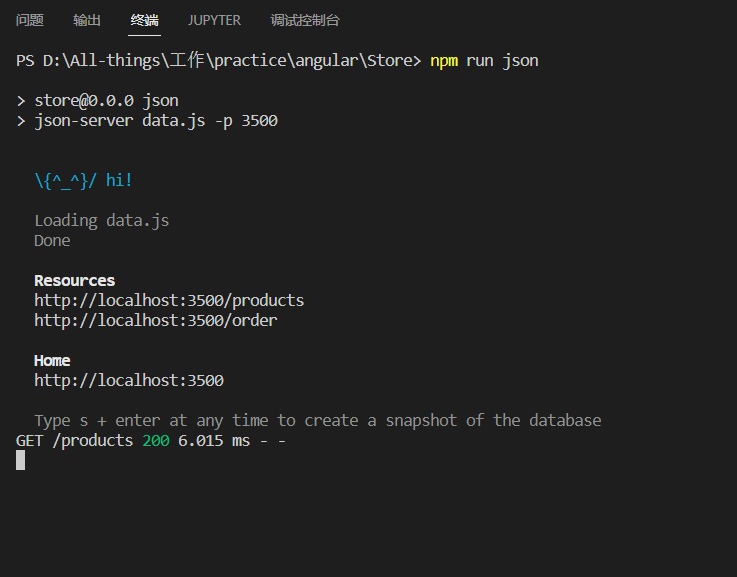Switch to the 问题 tab
This screenshot has width=737, height=577.
pyautogui.click(x=30, y=20)
